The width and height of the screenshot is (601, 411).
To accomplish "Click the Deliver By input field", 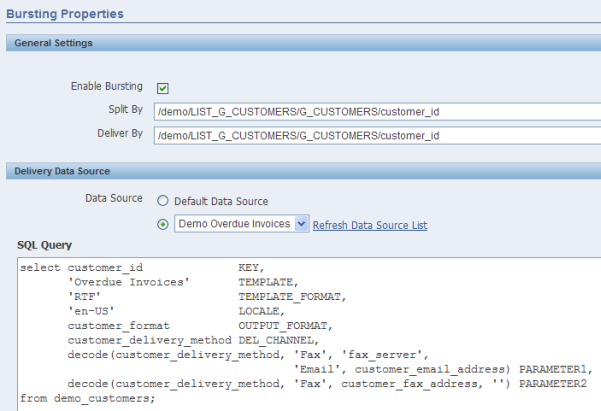I will coord(377,136).
